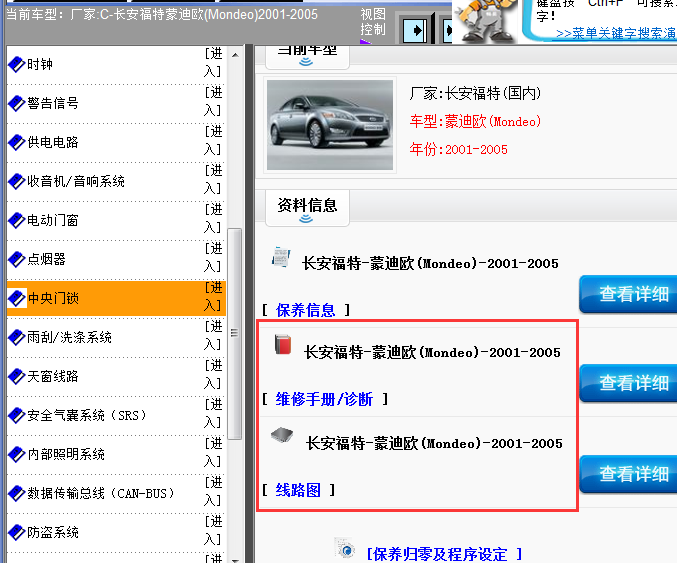The width and height of the screenshot is (677, 563).
Task: Click 查看详细 button for 维修手册/诊断
Action: point(628,383)
